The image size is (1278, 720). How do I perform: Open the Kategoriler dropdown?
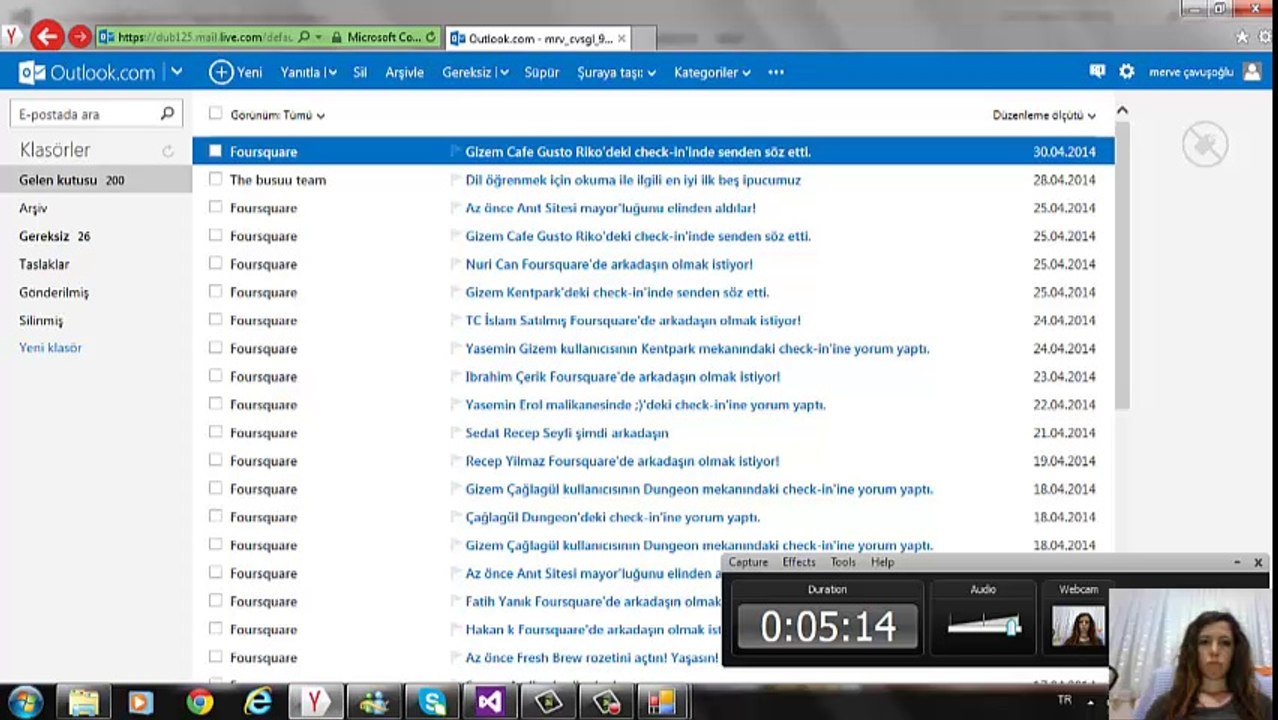click(x=712, y=72)
